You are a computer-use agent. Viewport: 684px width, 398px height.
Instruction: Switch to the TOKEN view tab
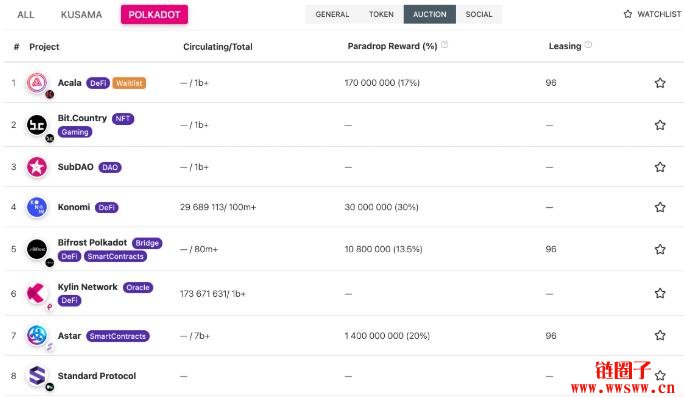point(381,14)
